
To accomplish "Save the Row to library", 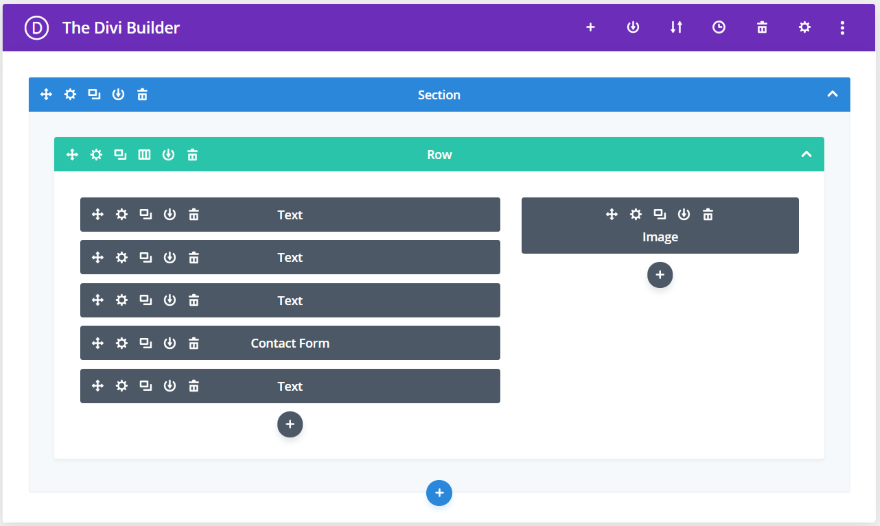I will point(168,154).
